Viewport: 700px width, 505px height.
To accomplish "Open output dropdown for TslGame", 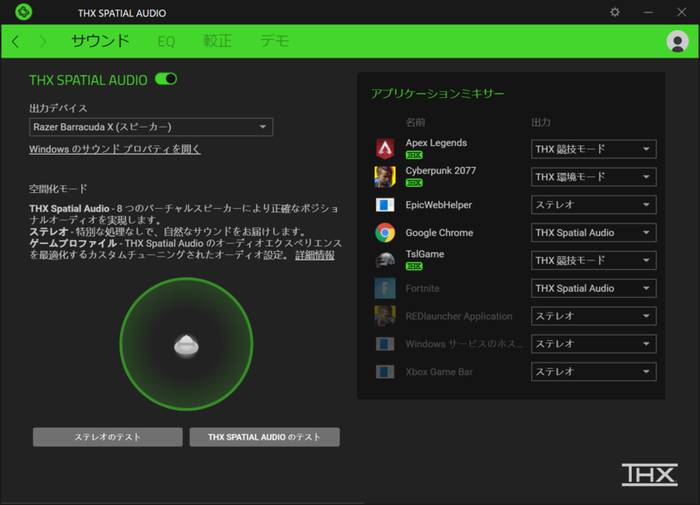I will point(594,260).
